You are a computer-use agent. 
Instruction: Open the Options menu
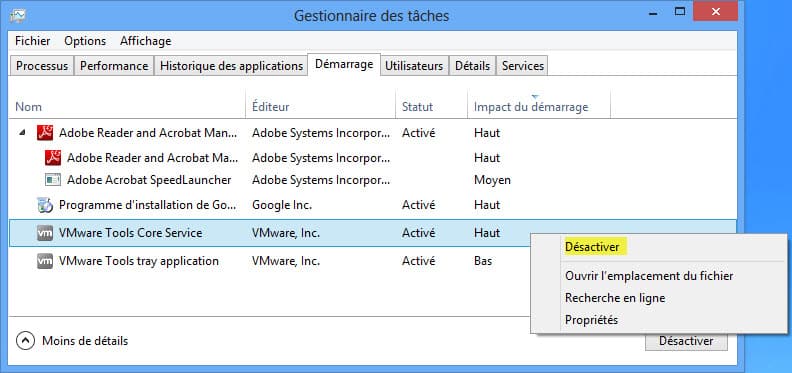[x=85, y=41]
